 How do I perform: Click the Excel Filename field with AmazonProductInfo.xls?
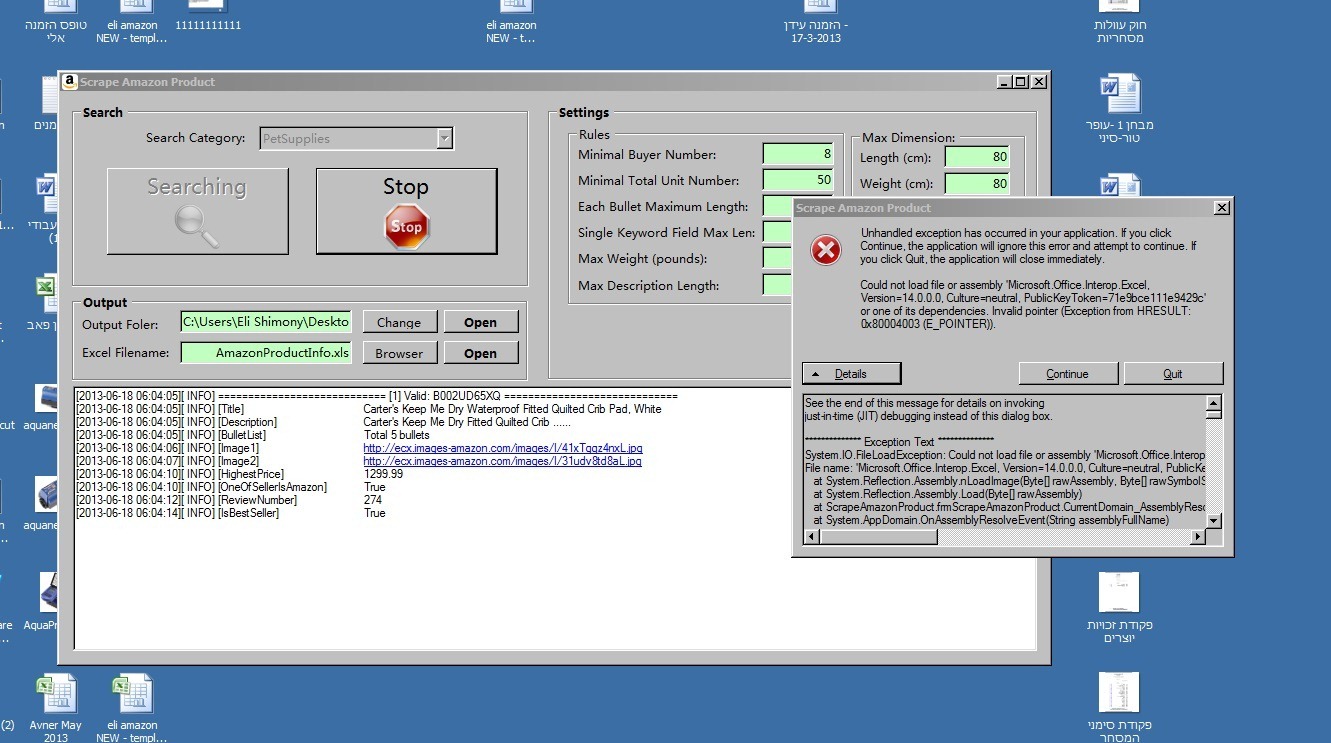click(x=266, y=353)
